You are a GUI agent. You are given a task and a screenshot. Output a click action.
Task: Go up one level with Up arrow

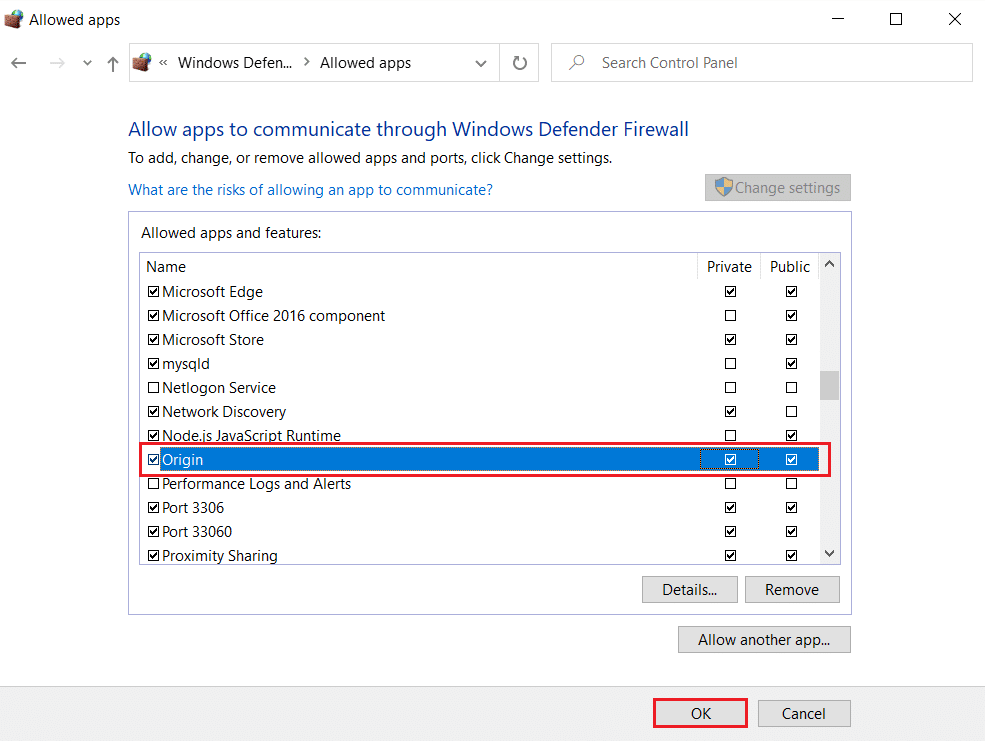pos(112,63)
